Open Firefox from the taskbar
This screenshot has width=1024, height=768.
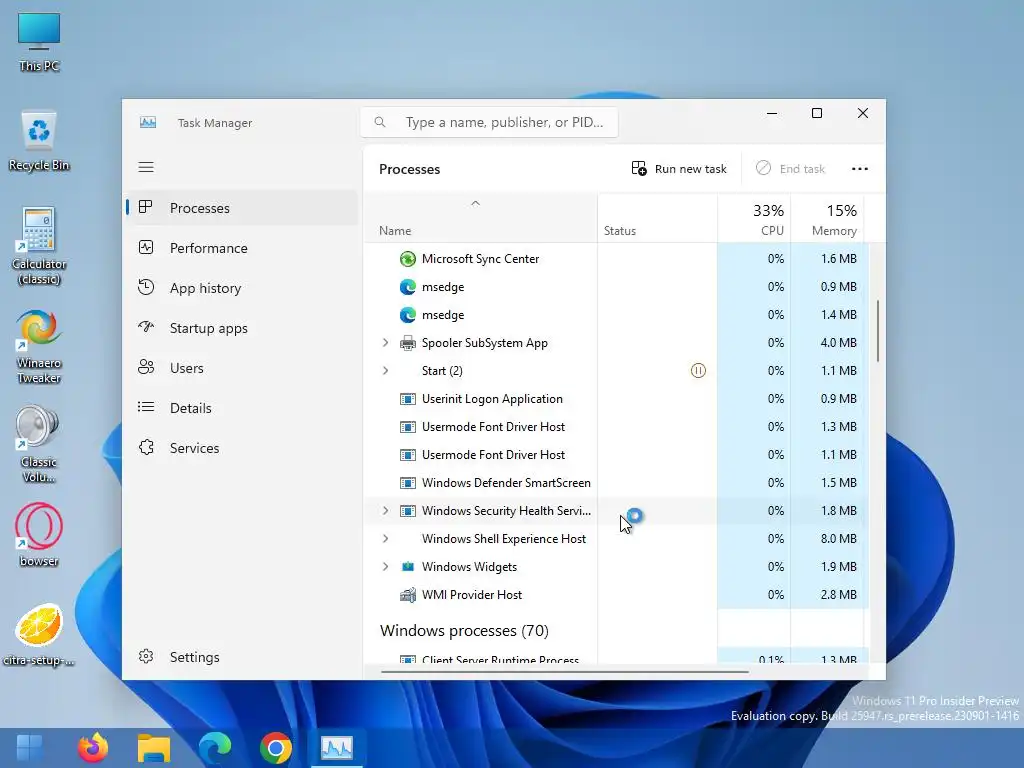93,748
